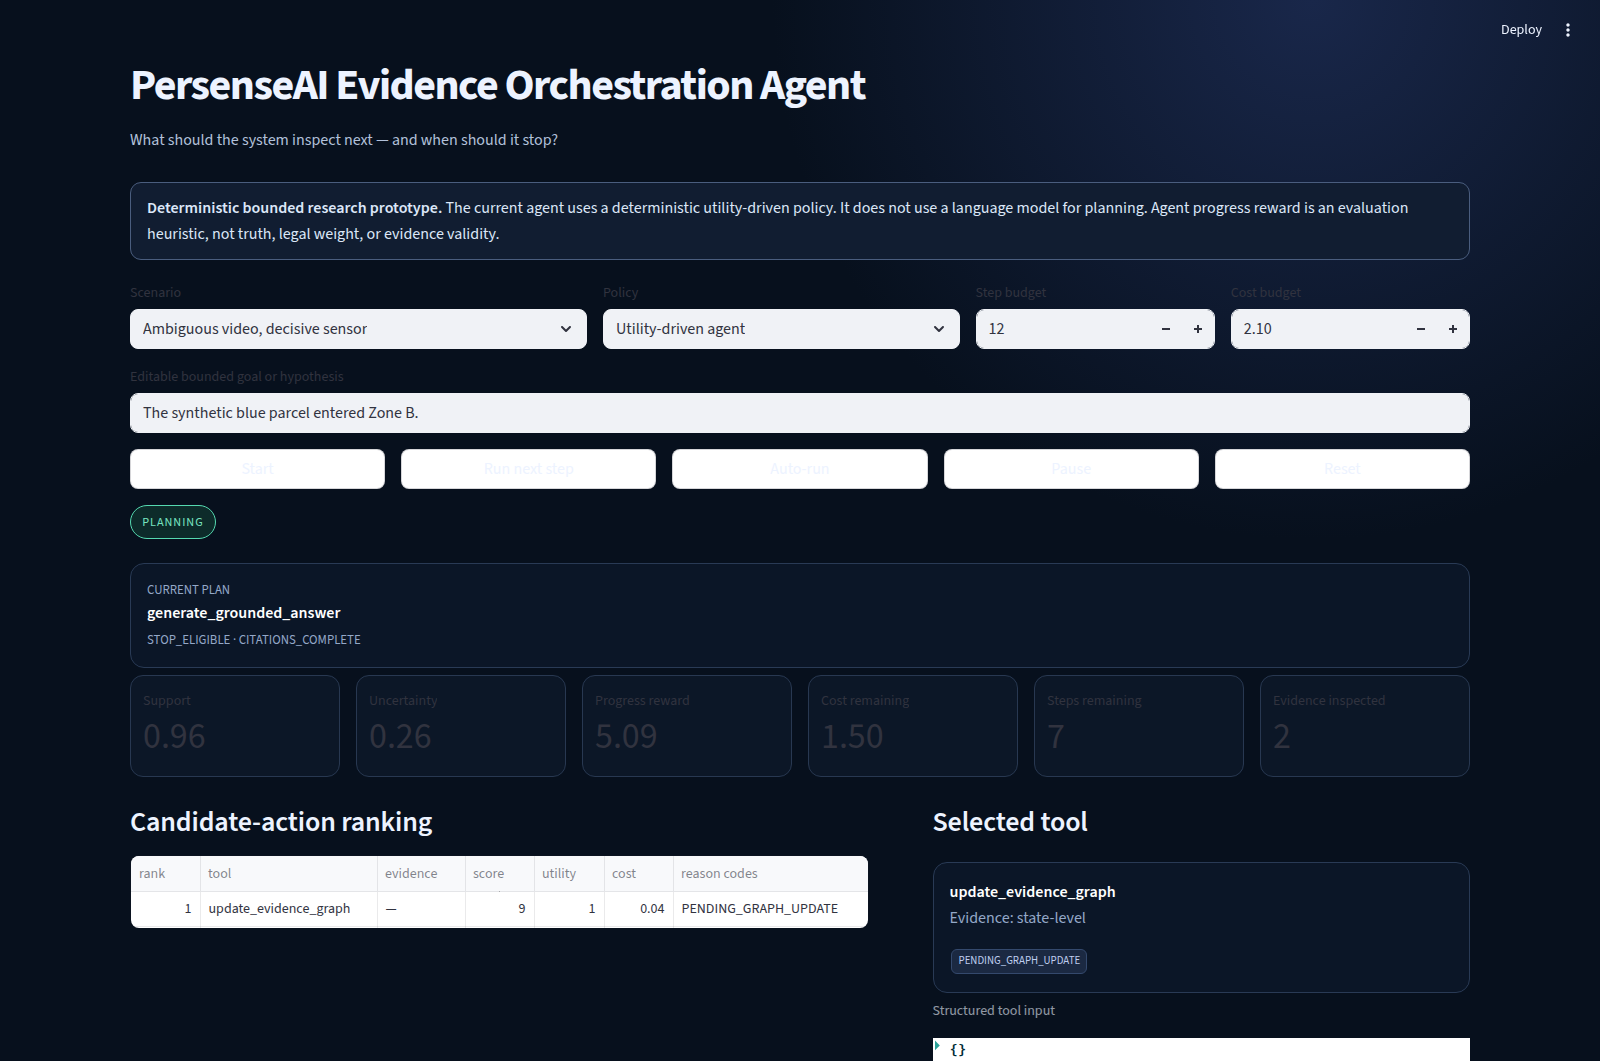This screenshot has height=1061, width=1600.
Task: Click the Evidence: state-level text
Action: pyautogui.click(x=1017, y=918)
